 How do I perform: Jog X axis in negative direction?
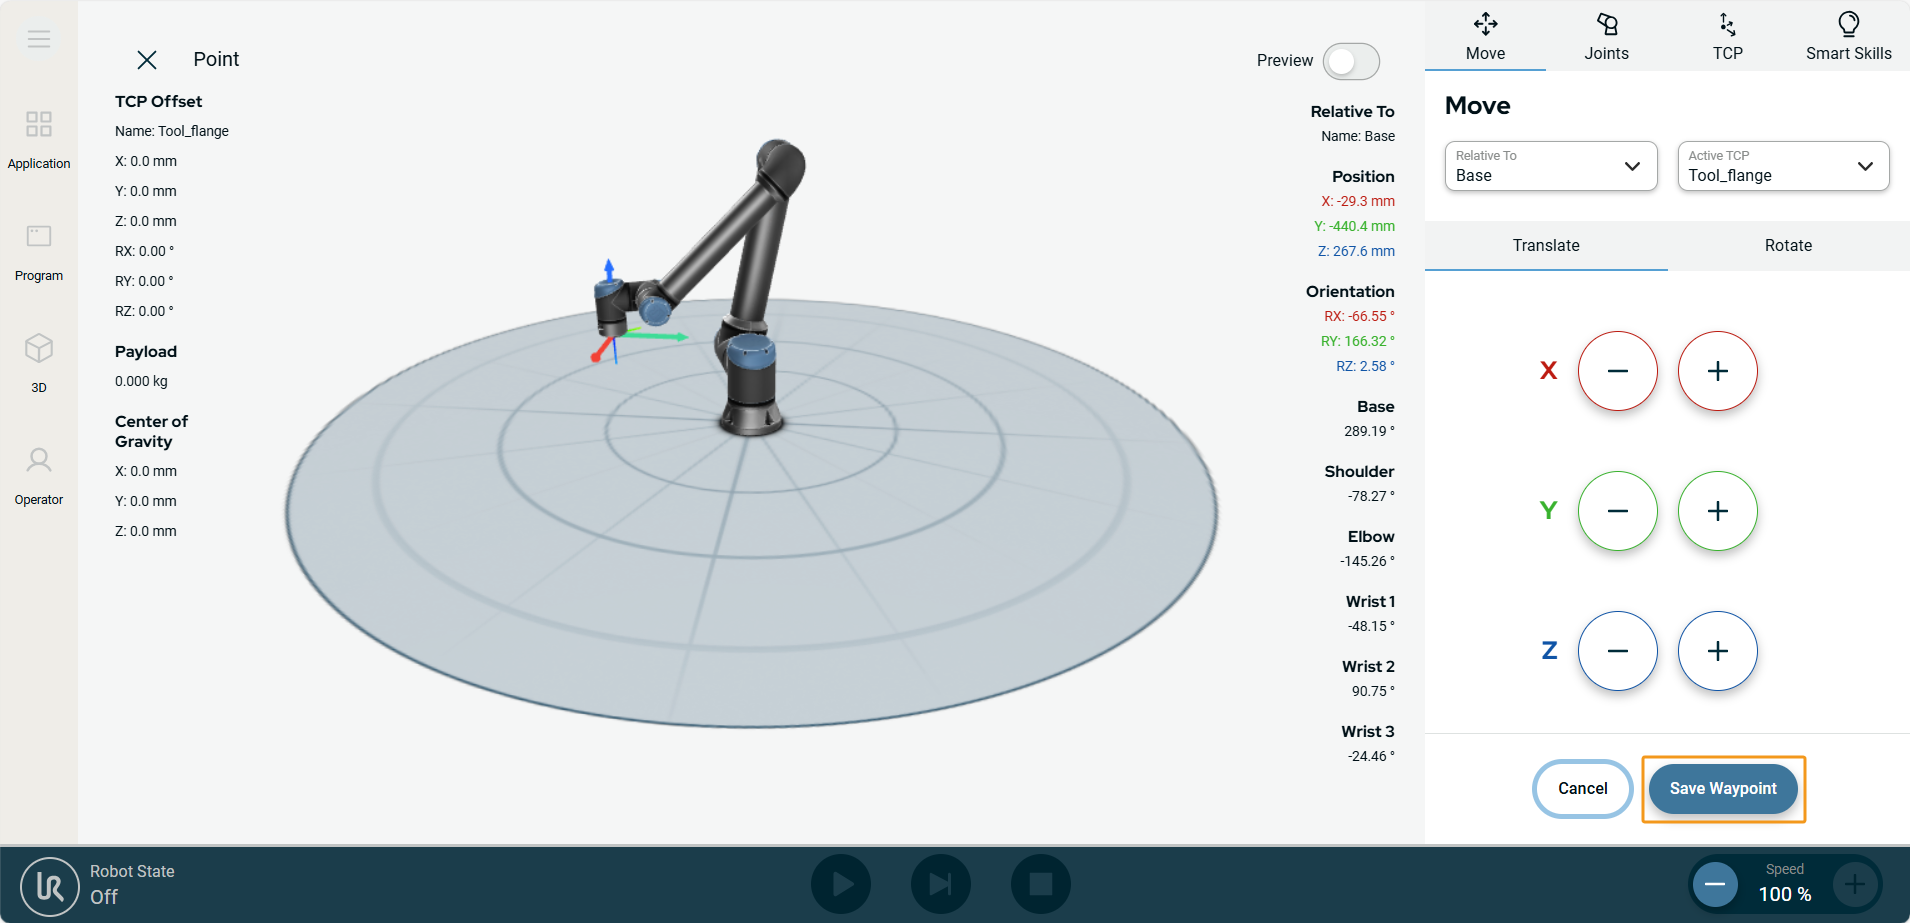coord(1618,371)
